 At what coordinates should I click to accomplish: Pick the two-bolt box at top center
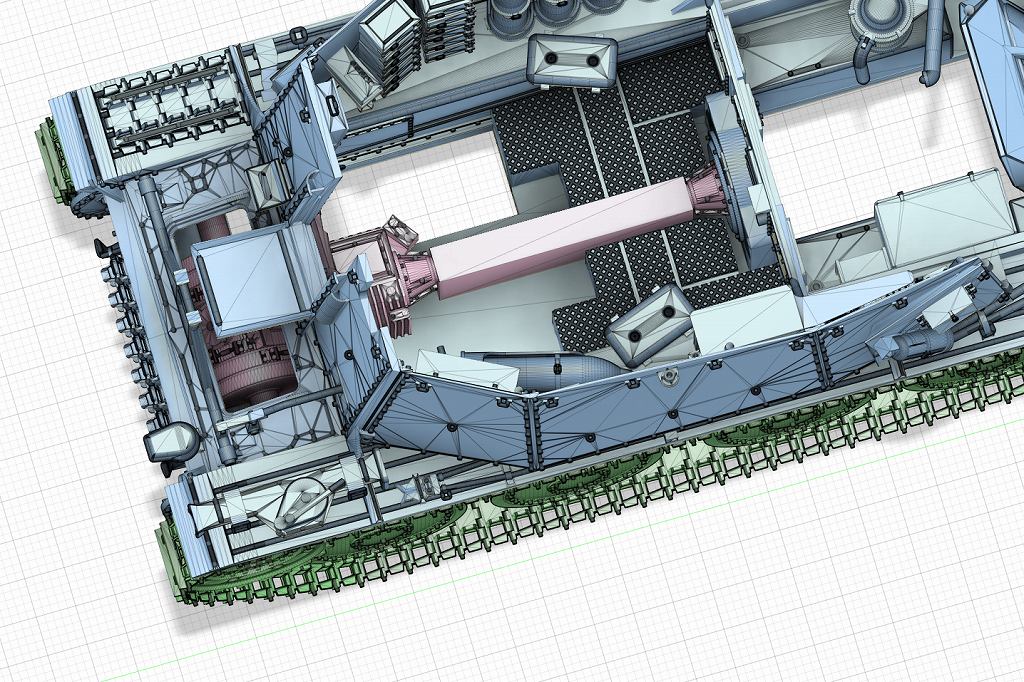[x=570, y=63]
